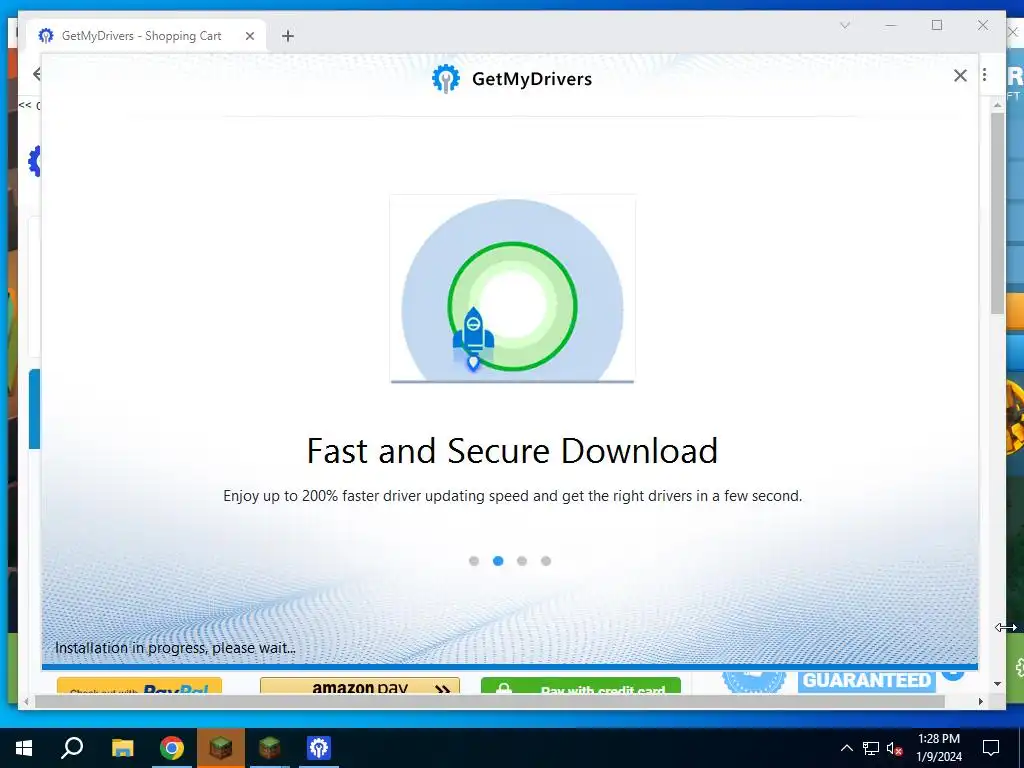1024x768 pixels.
Task: Close the GetMyDrivers Shopping Cart browser tab
Action: pos(249,36)
